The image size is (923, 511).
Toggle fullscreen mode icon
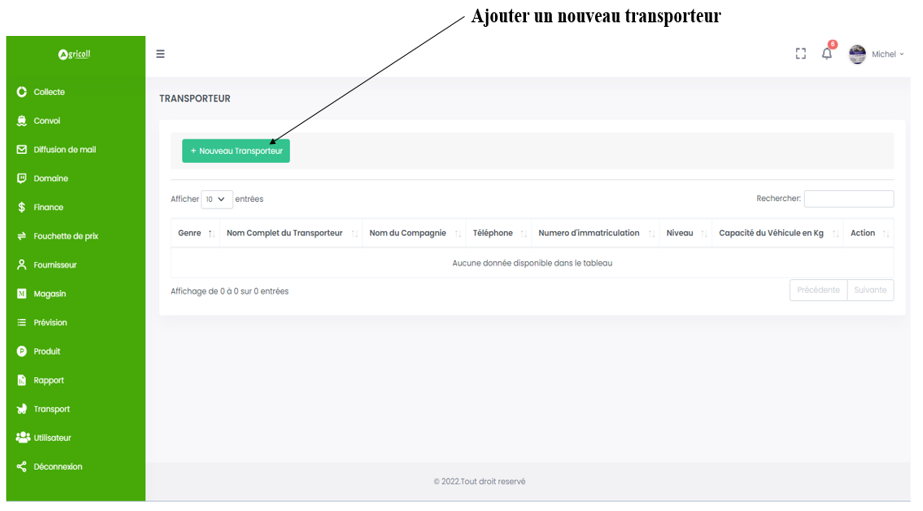point(800,54)
